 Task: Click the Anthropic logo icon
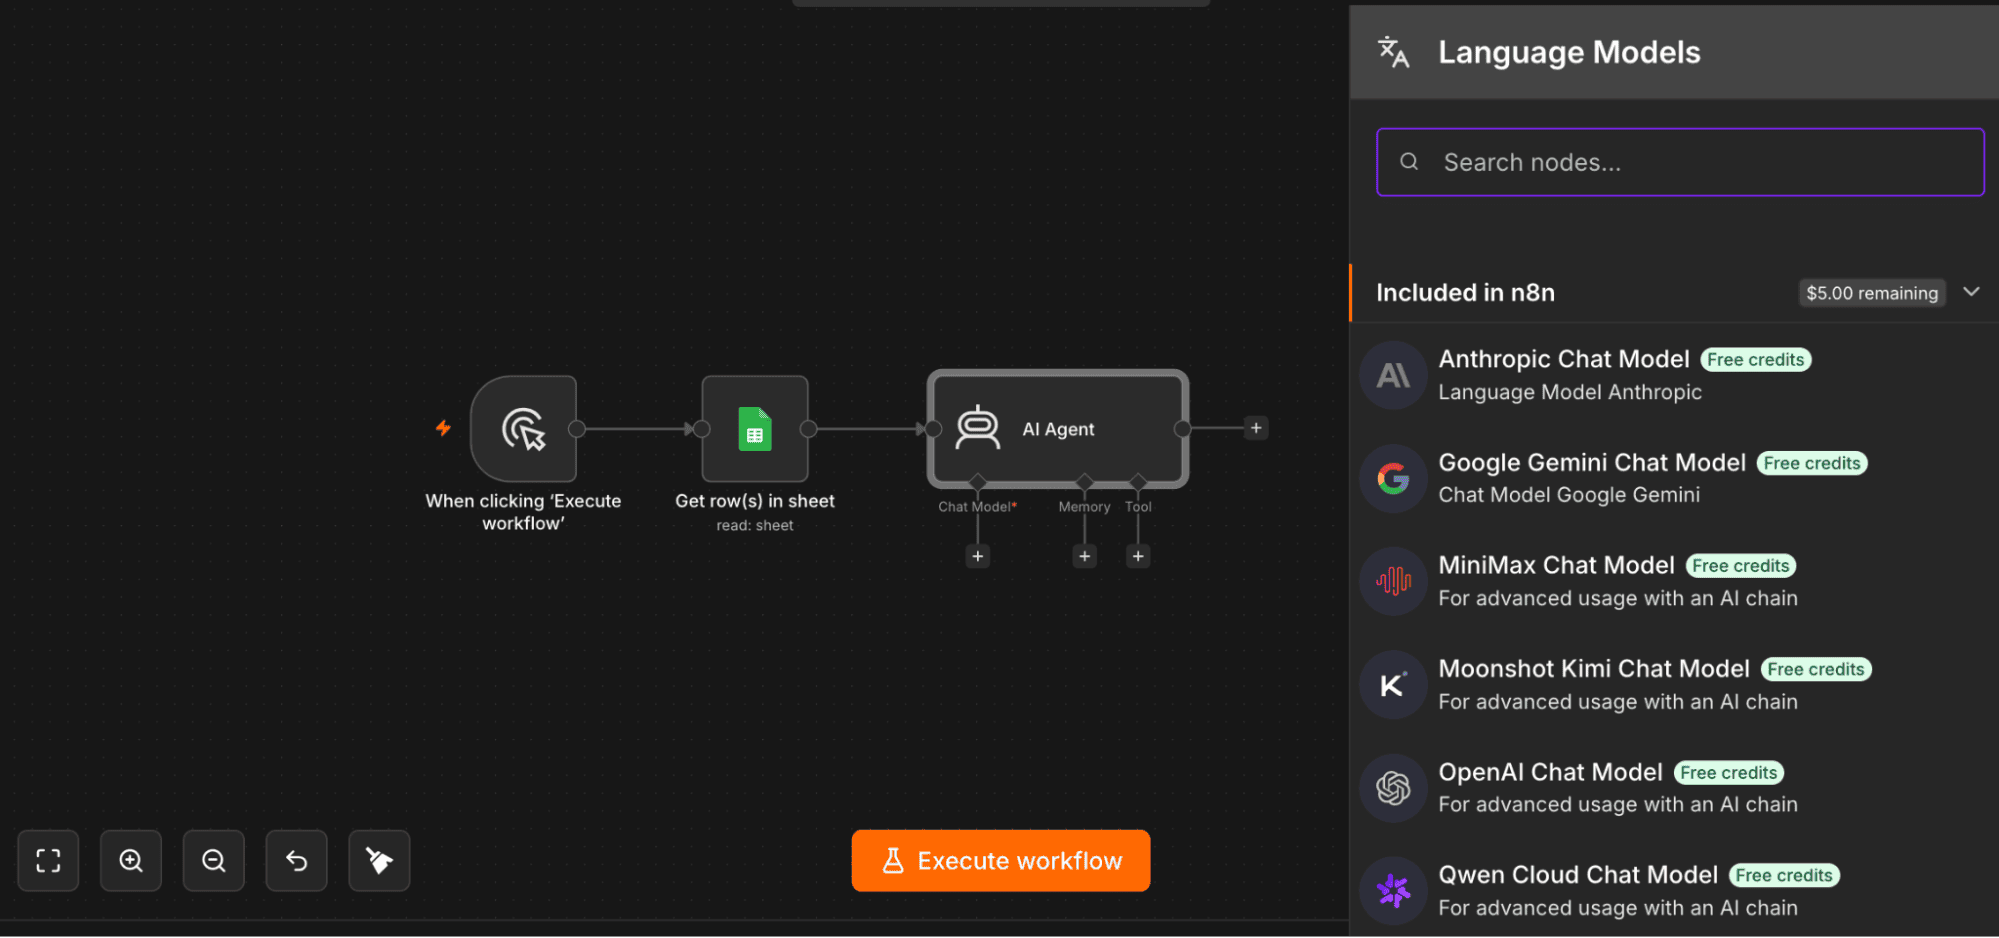(x=1393, y=375)
